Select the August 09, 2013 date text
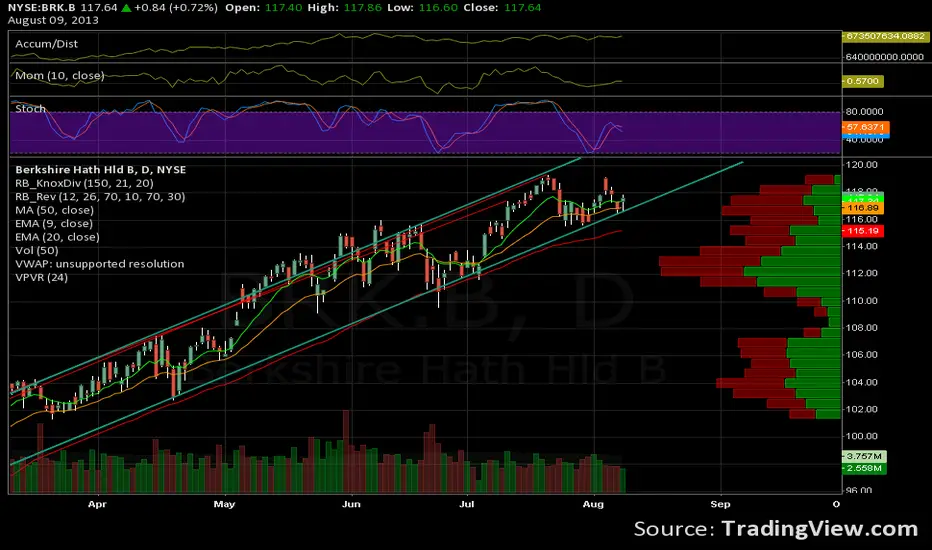Image resolution: width=932 pixels, height=550 pixels. (x=53, y=20)
